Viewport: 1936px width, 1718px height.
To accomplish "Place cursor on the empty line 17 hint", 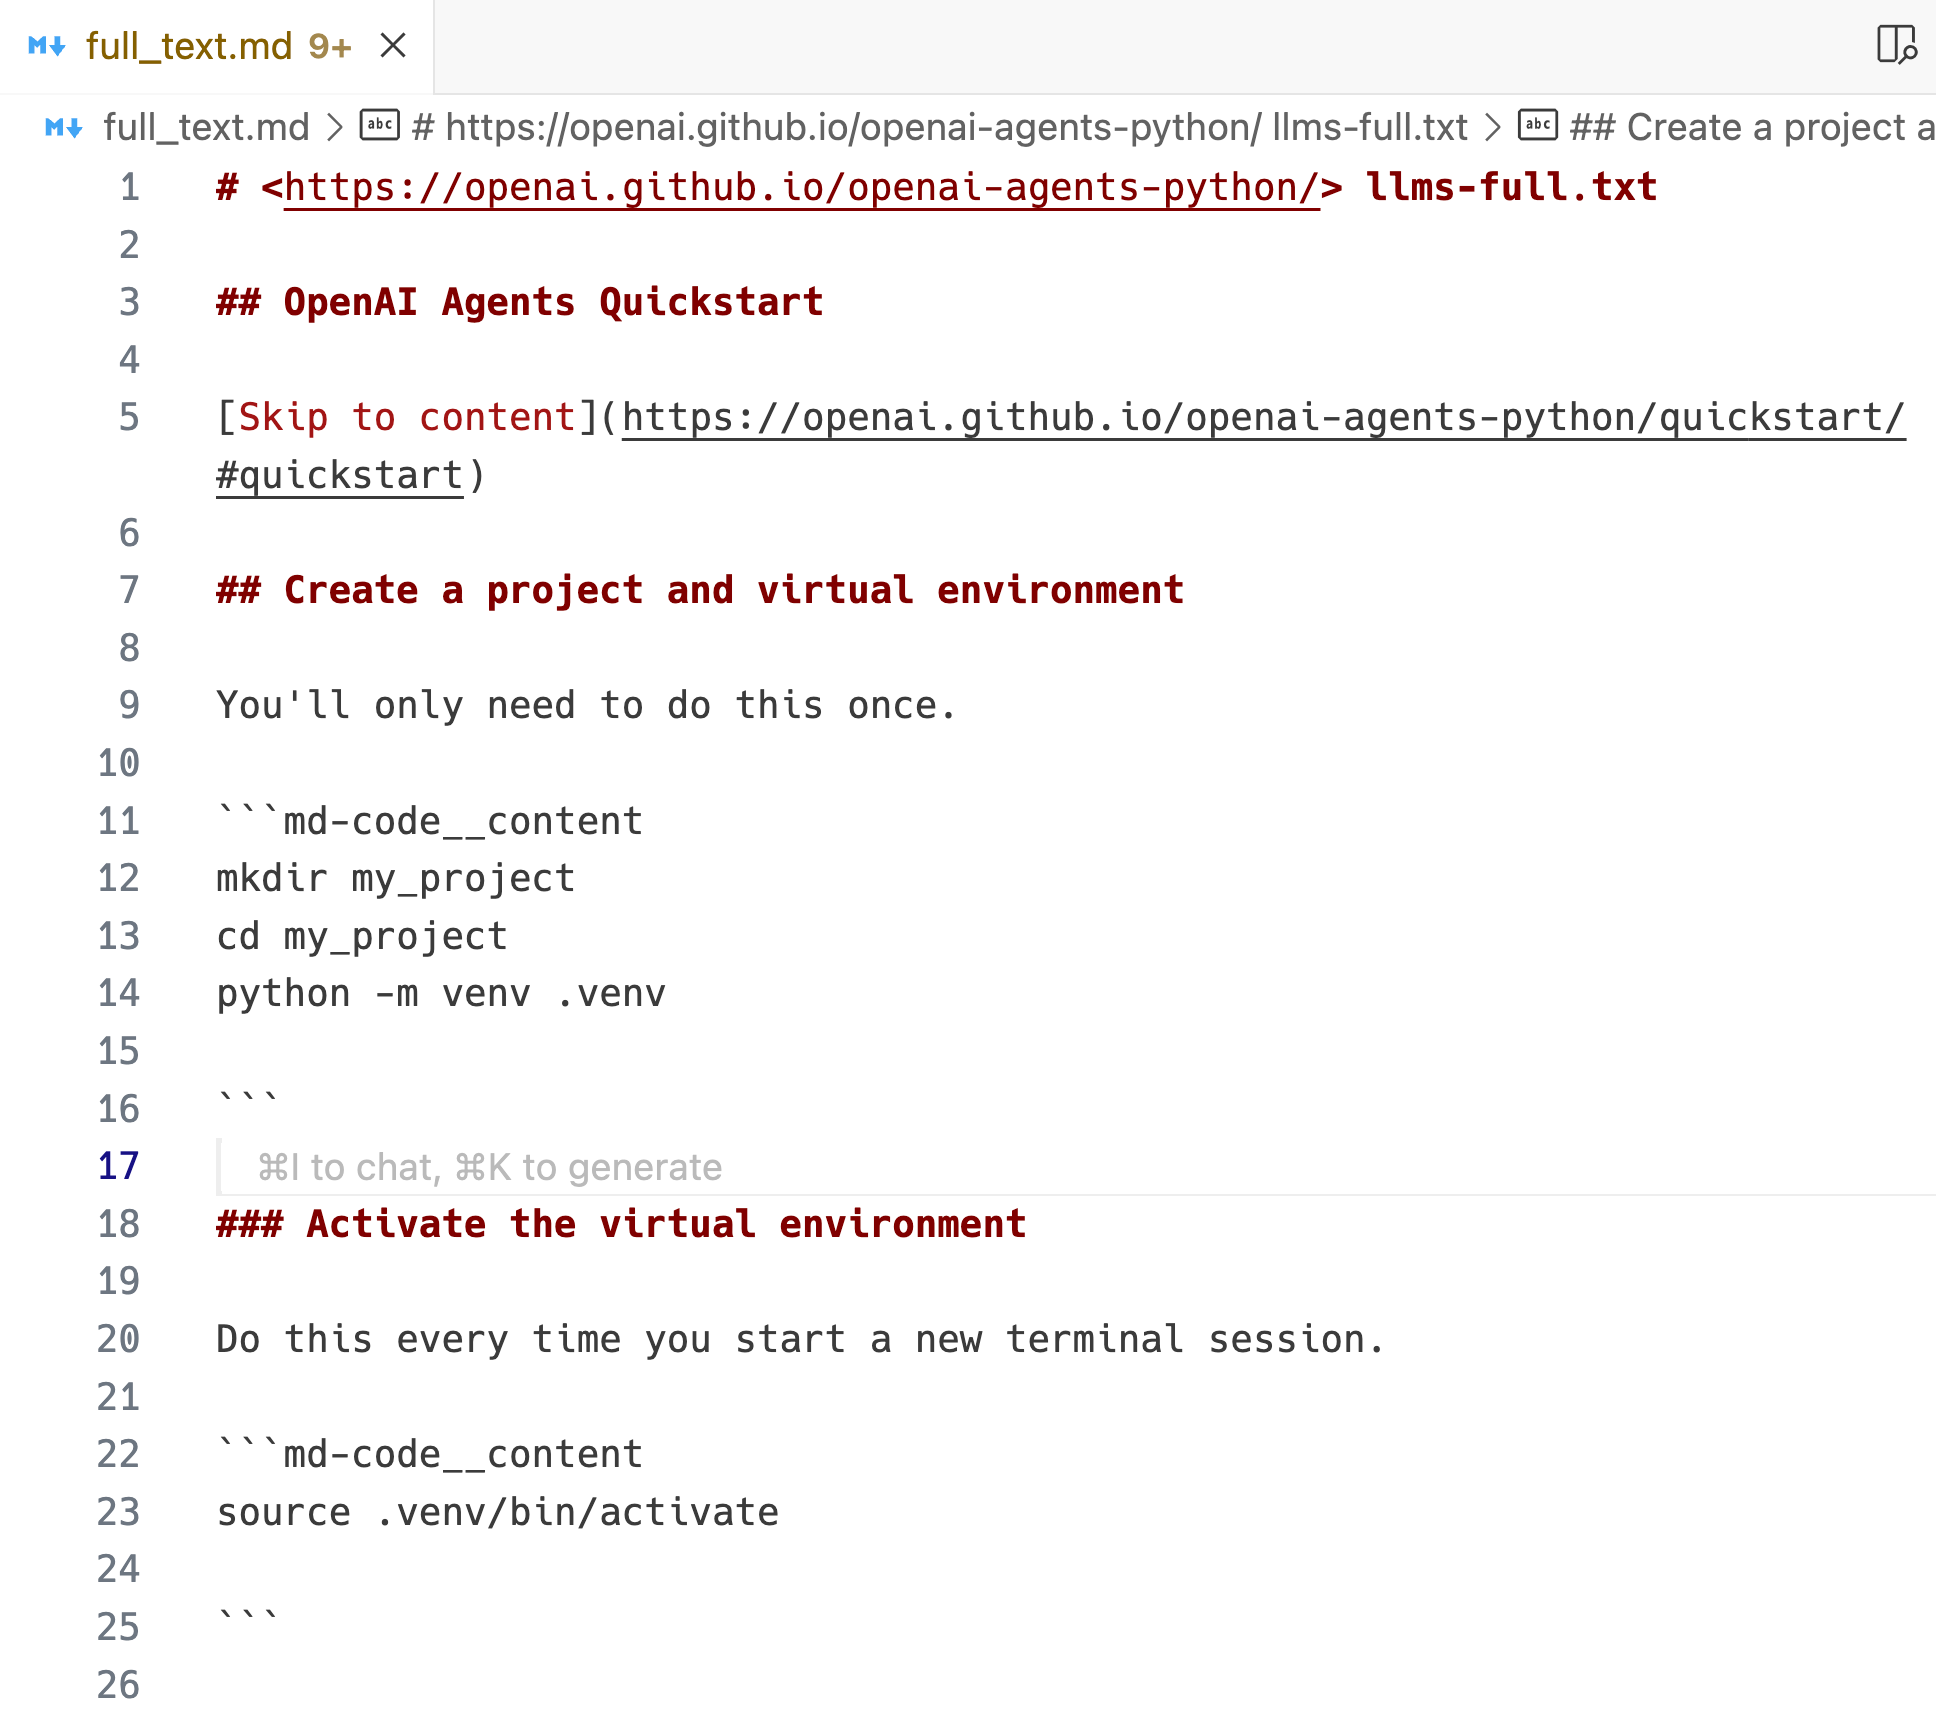I will coord(490,1167).
